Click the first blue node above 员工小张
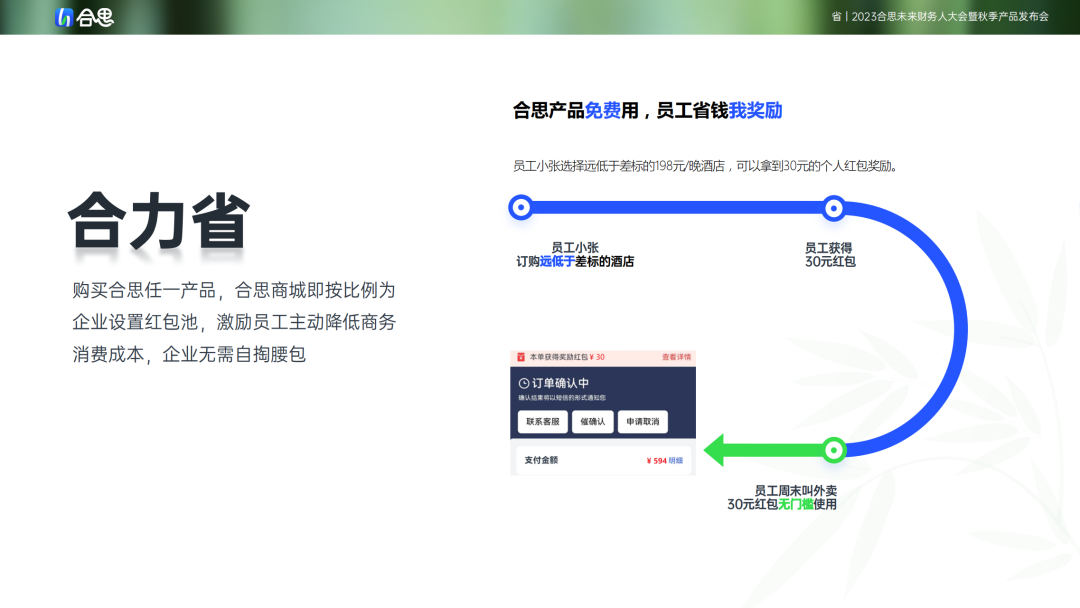 (521, 207)
